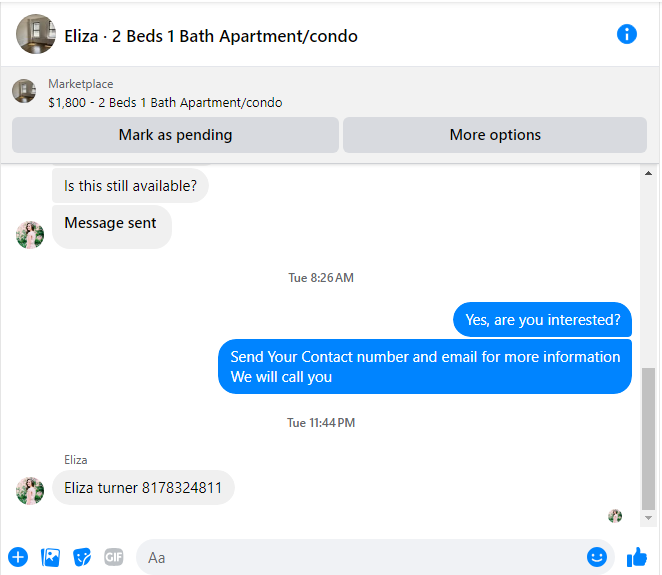The width and height of the screenshot is (662, 575).
Task: Click the scrollbar up arrow
Action: [648, 173]
